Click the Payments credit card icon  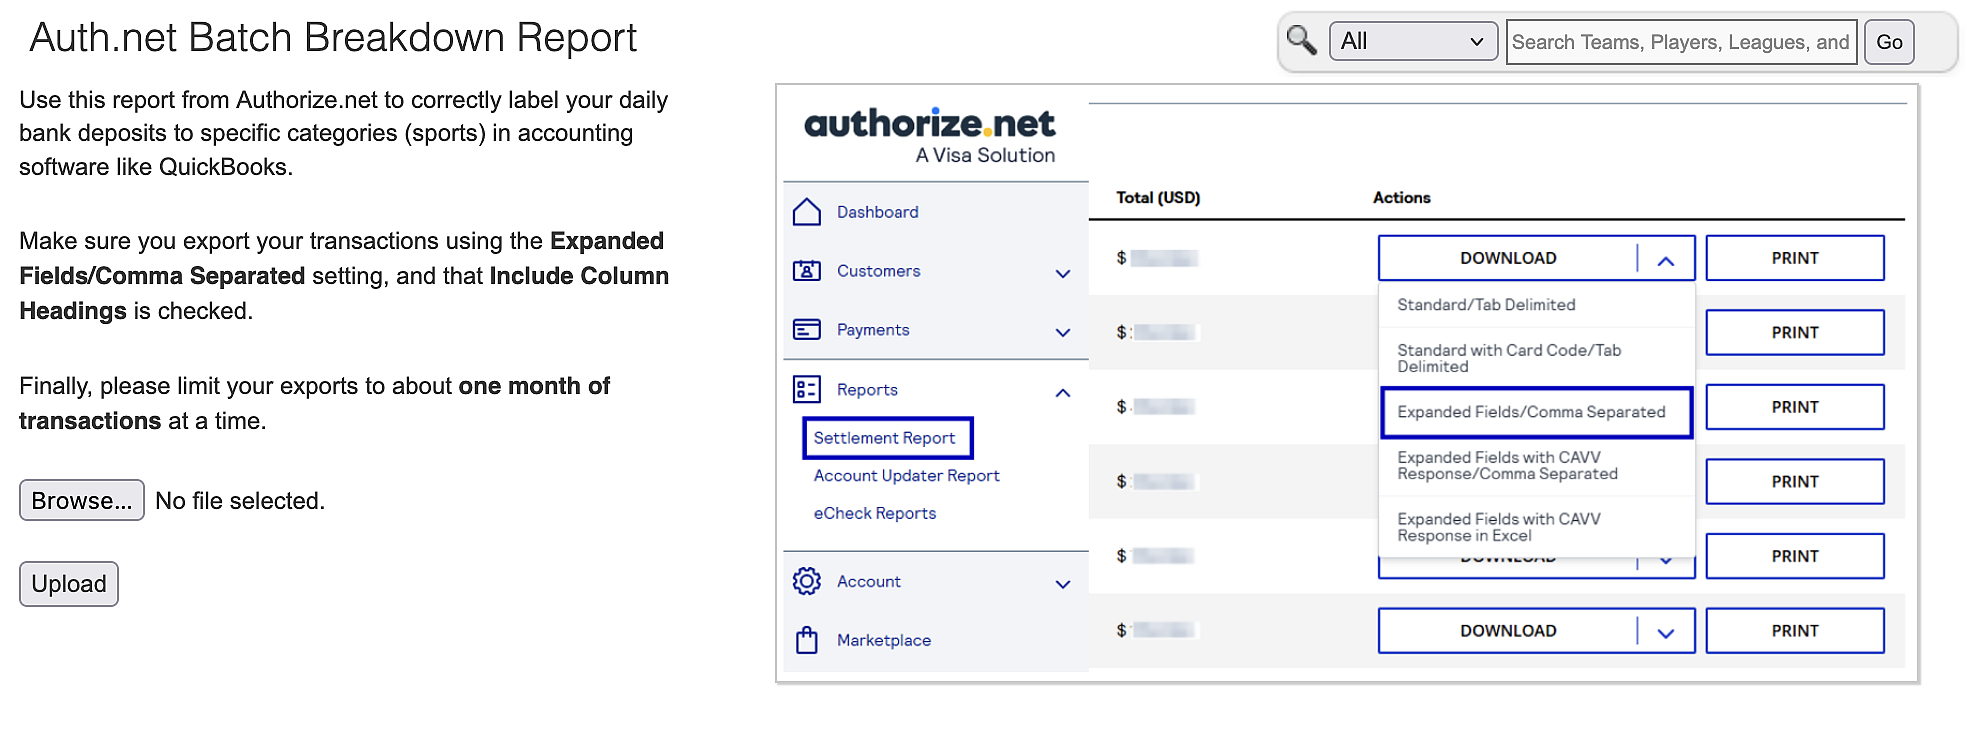coord(807,330)
